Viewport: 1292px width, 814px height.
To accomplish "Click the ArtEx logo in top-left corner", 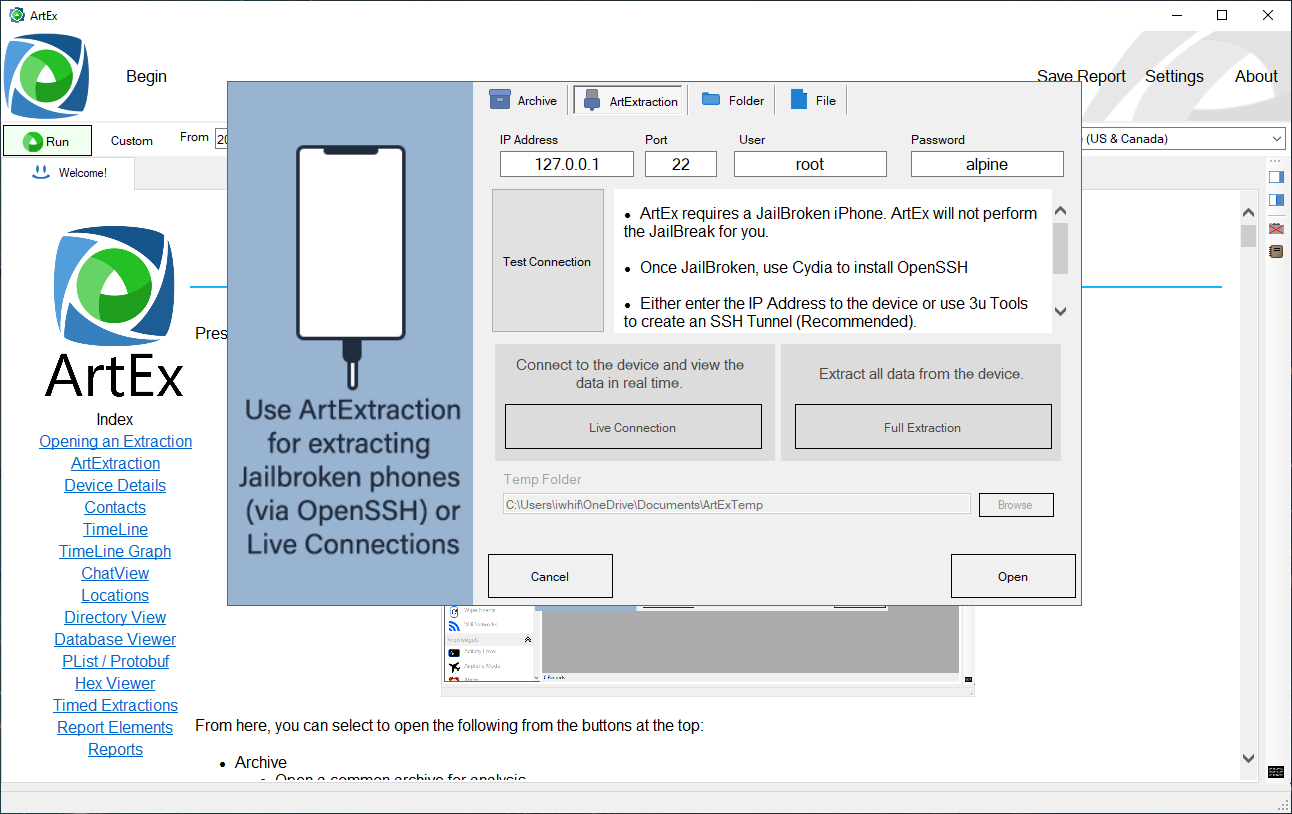I will click(46, 76).
